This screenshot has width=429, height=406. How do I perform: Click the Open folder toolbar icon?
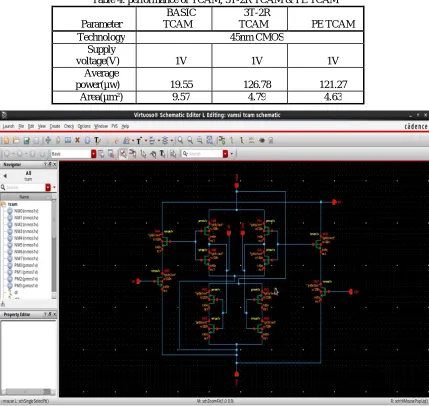(x=16, y=140)
